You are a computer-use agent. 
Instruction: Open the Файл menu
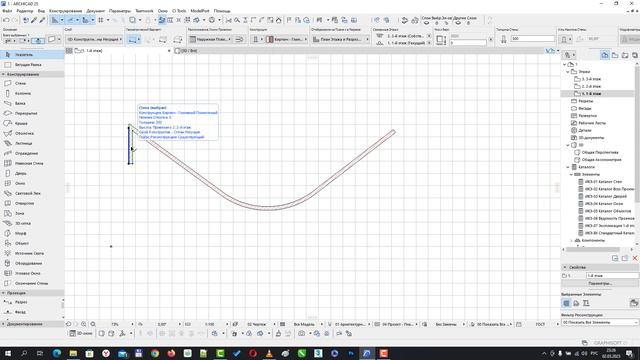[x=7, y=11]
